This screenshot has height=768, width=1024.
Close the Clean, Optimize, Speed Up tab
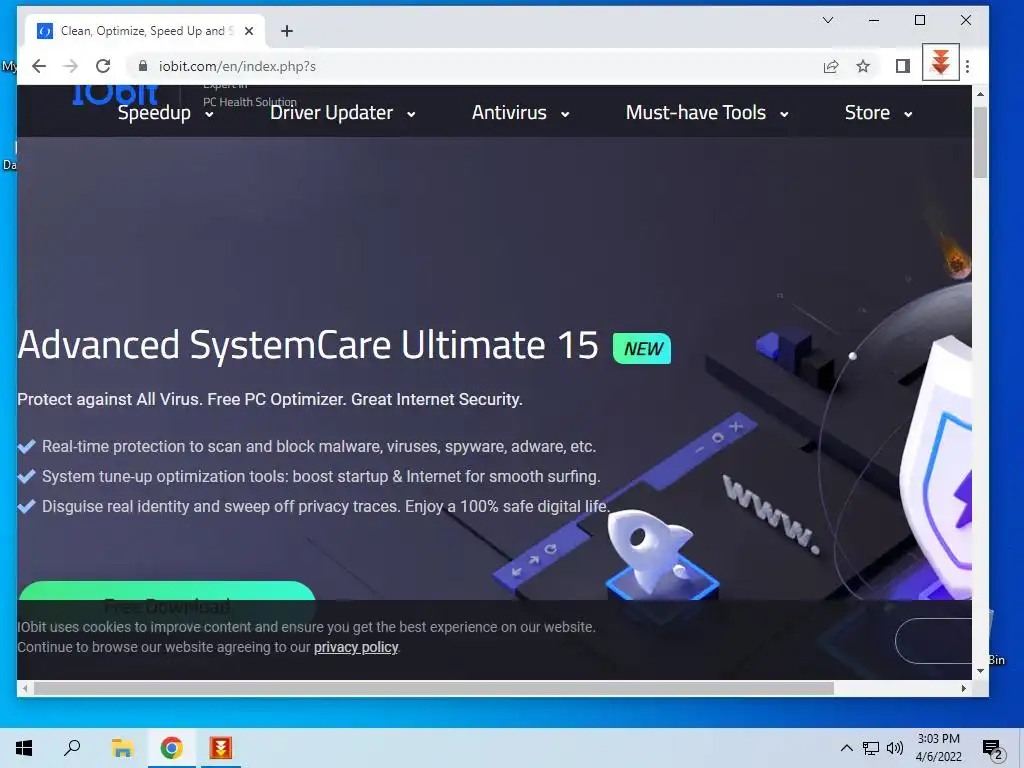pyautogui.click(x=249, y=31)
